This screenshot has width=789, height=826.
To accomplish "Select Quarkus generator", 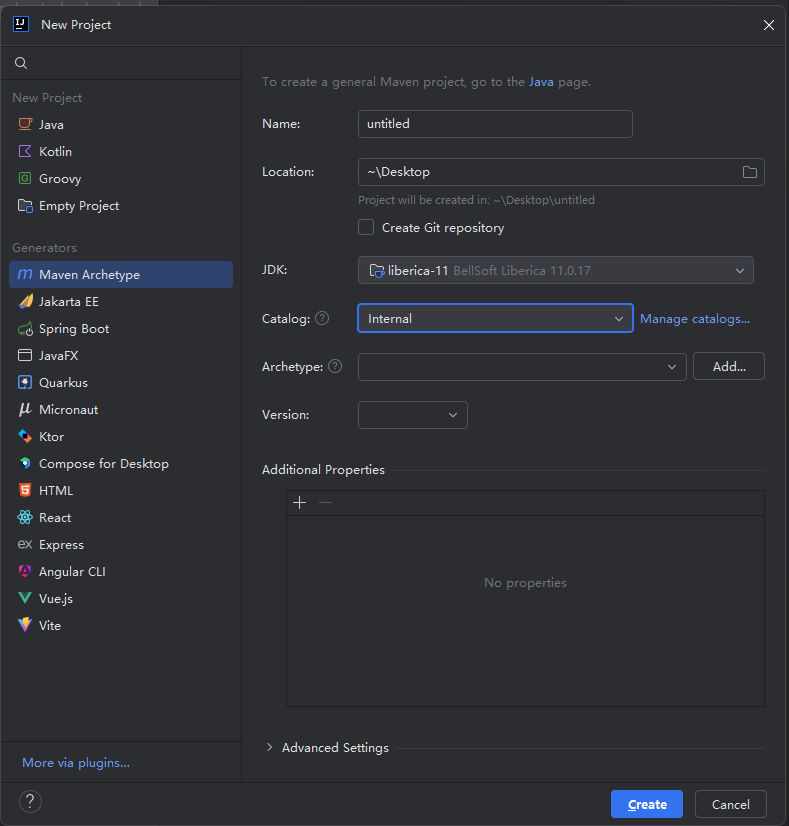I will click(x=121, y=382).
